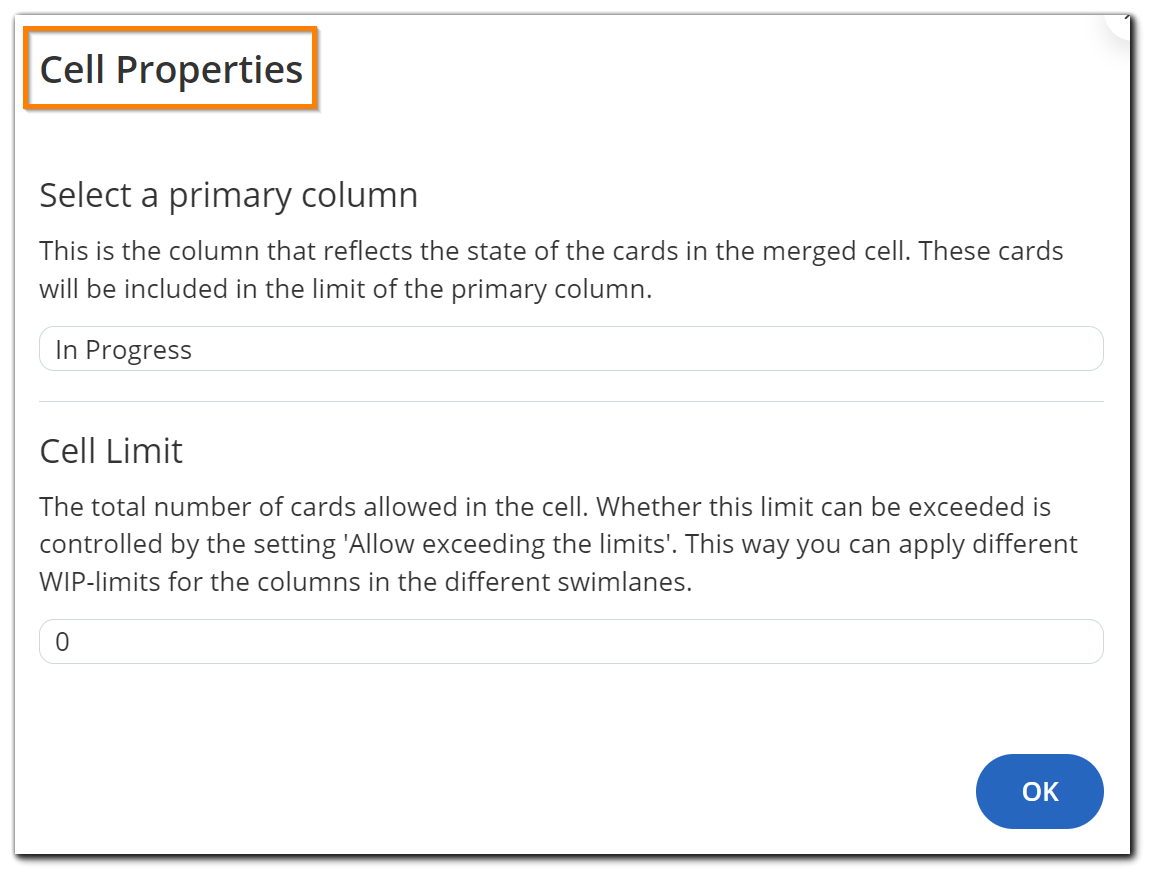Click the highlighted Cell Properties heading
The height and width of the screenshot is (881, 1157).
click(x=170, y=69)
